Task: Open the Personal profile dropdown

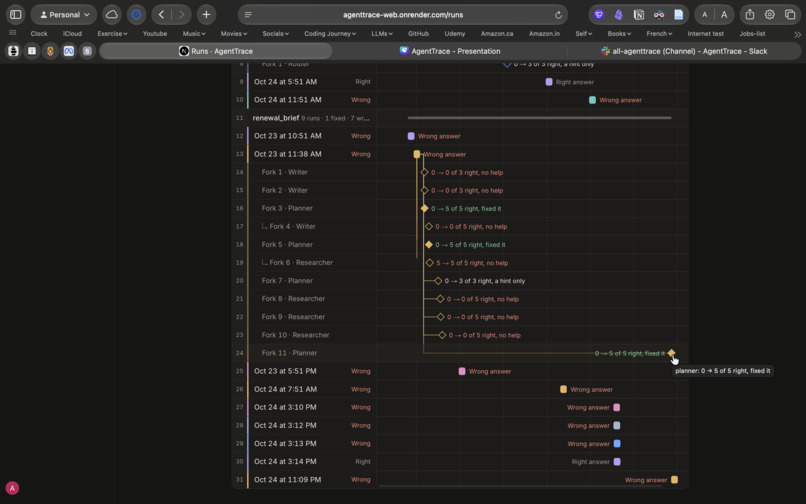Action: point(64,14)
